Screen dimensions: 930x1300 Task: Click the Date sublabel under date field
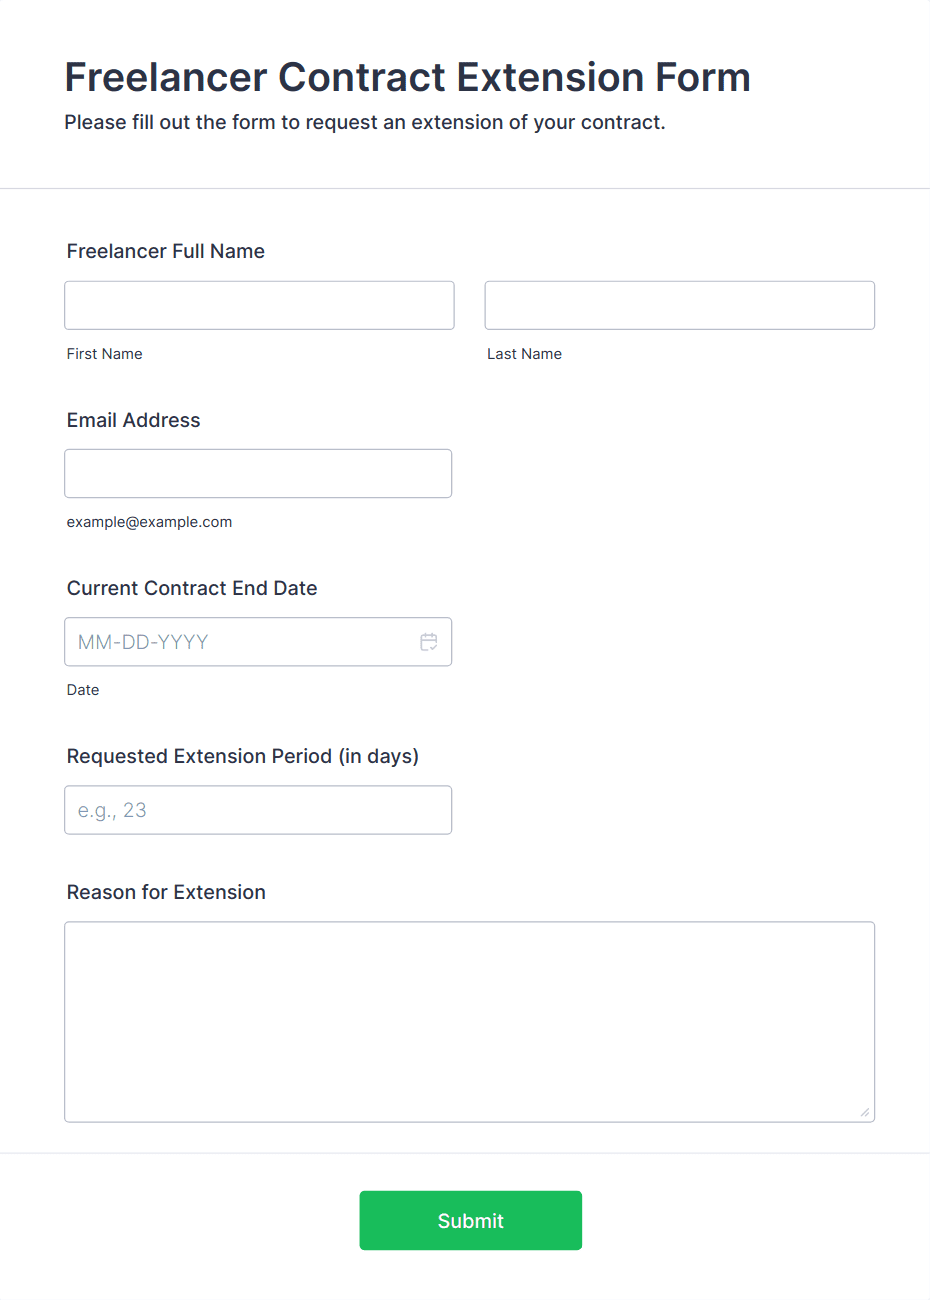click(83, 690)
